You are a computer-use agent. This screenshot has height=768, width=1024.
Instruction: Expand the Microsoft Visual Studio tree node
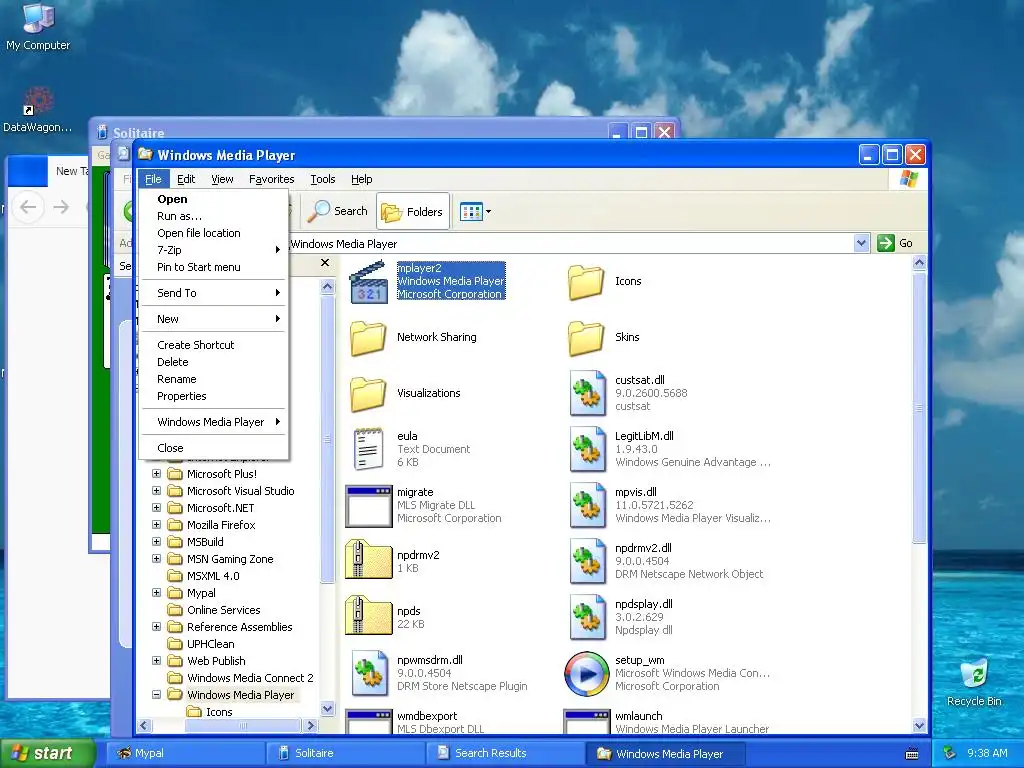tap(156, 490)
